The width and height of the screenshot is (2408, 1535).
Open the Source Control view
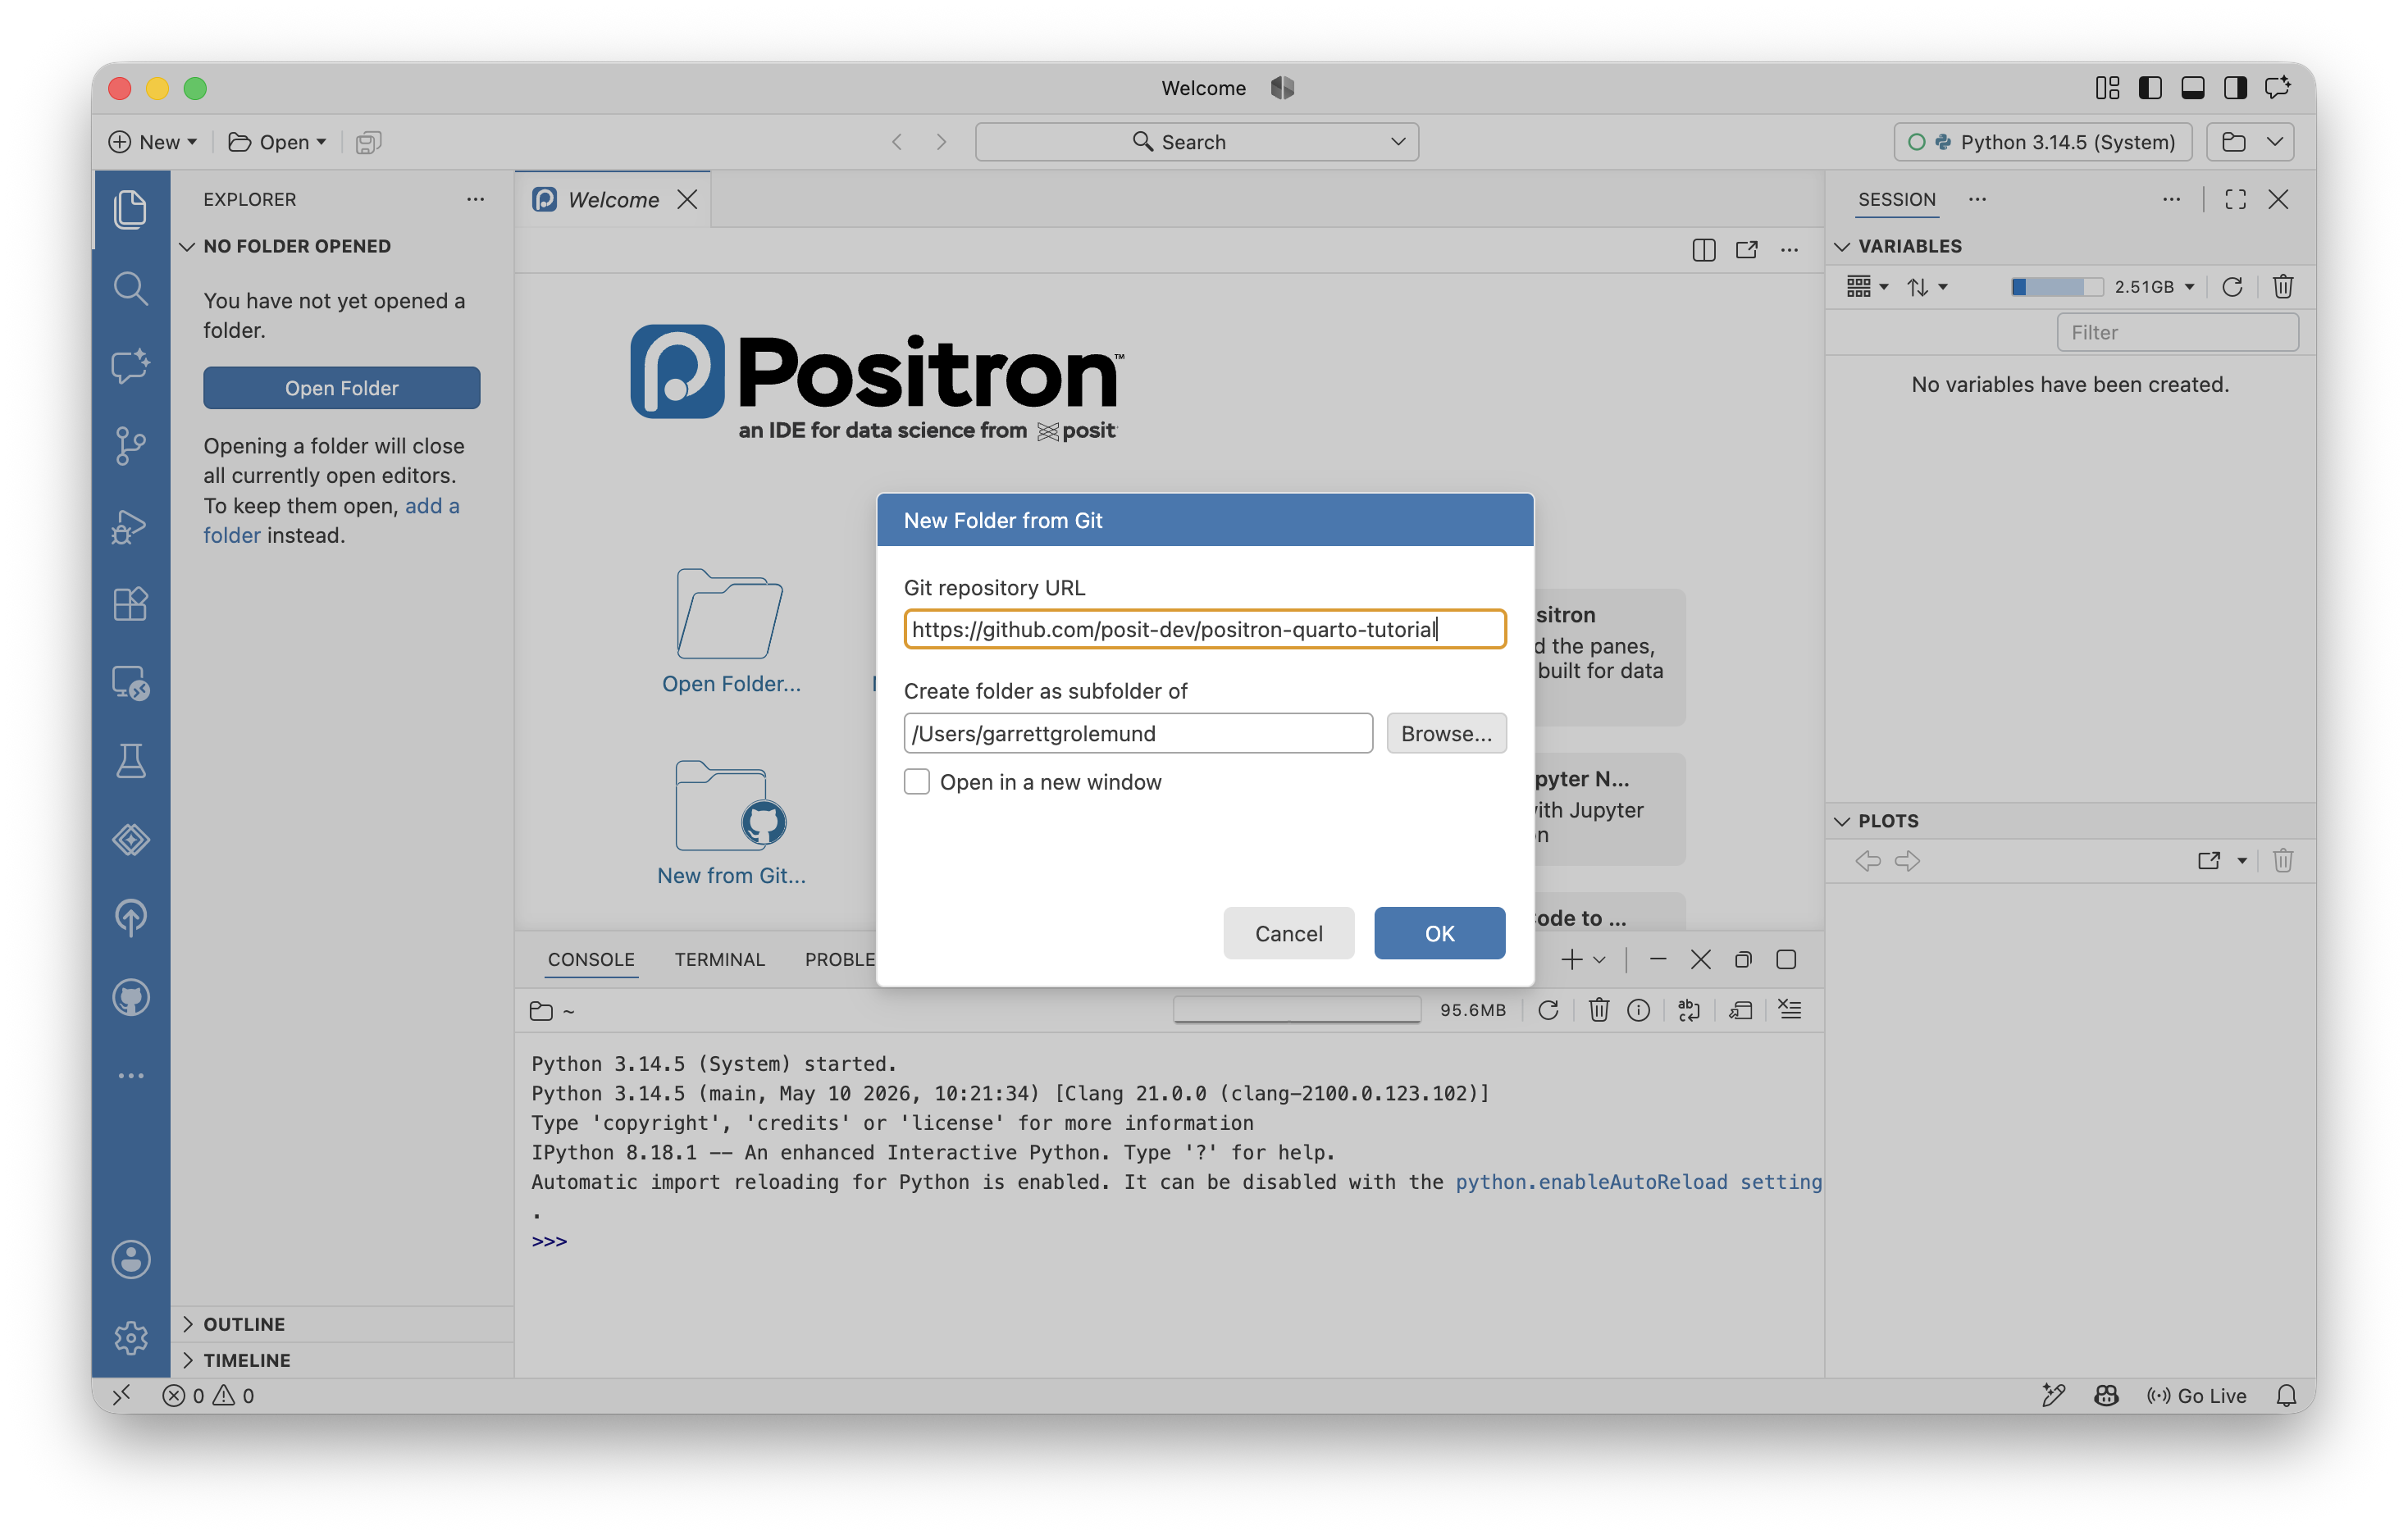point(131,446)
